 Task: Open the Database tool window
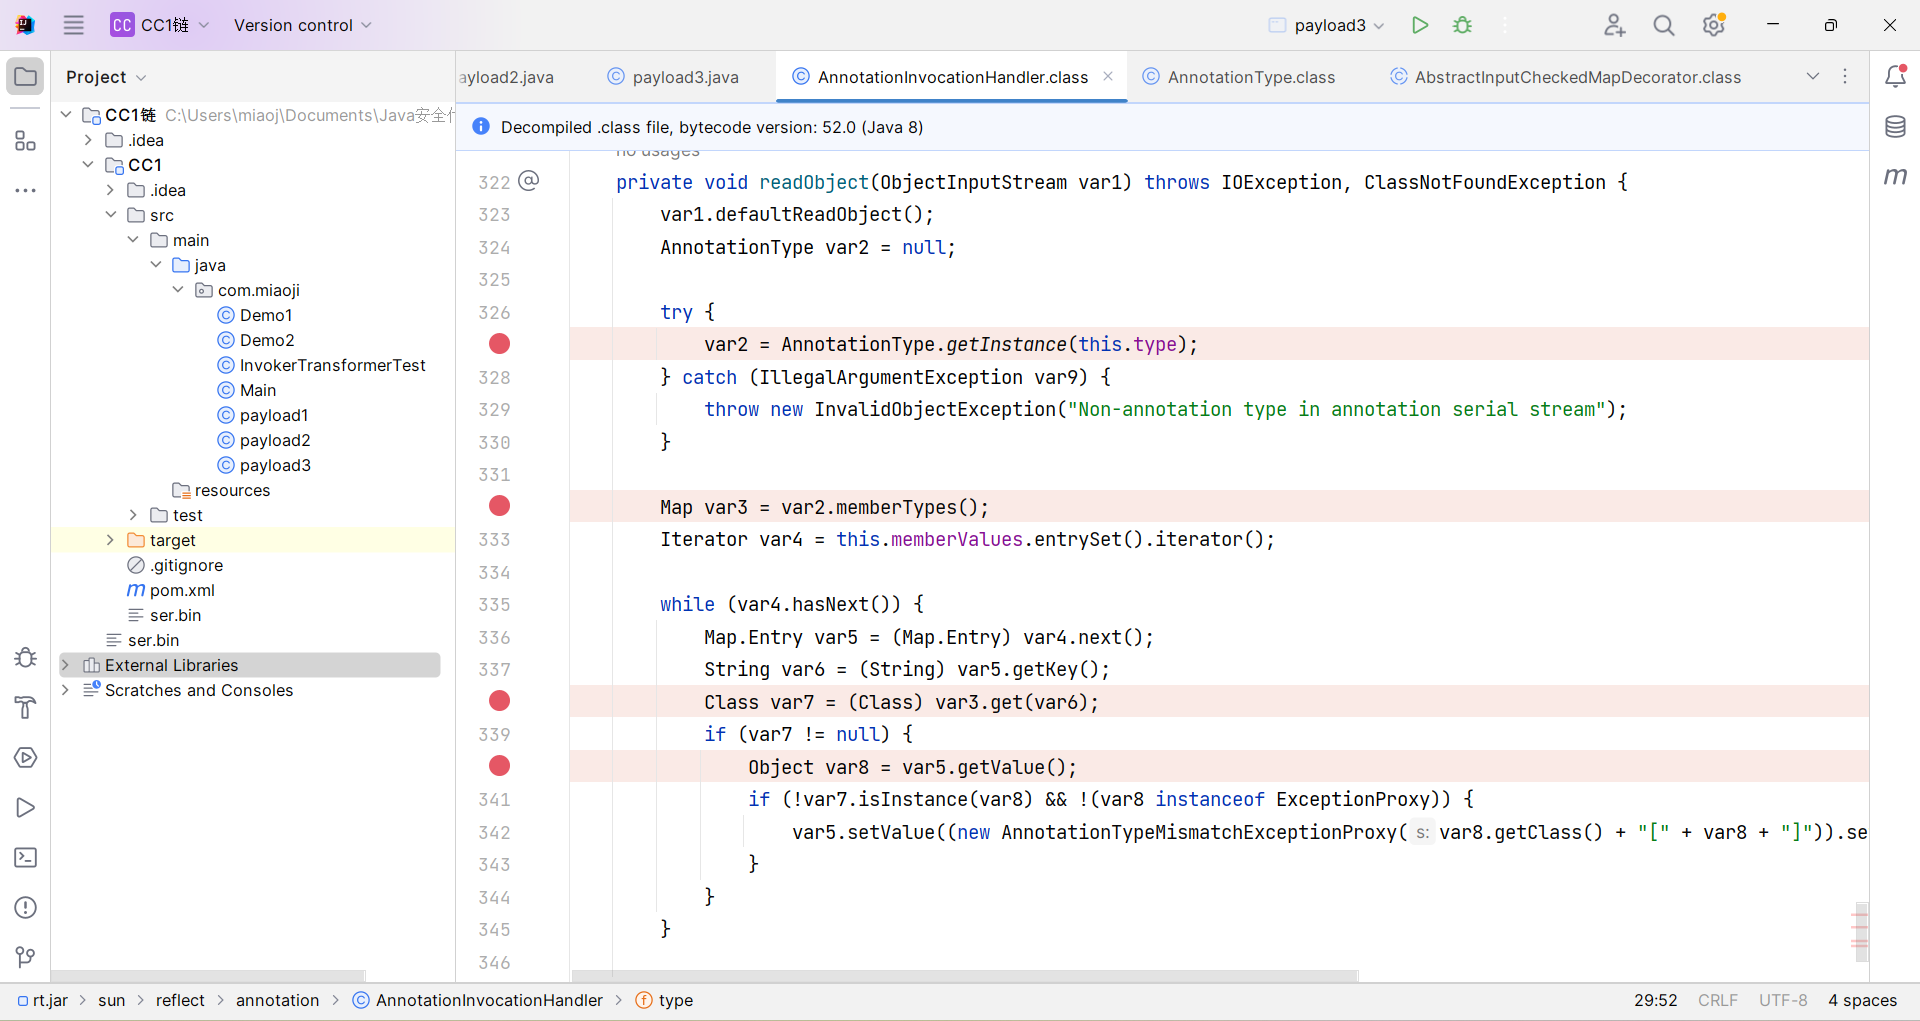(x=1895, y=127)
